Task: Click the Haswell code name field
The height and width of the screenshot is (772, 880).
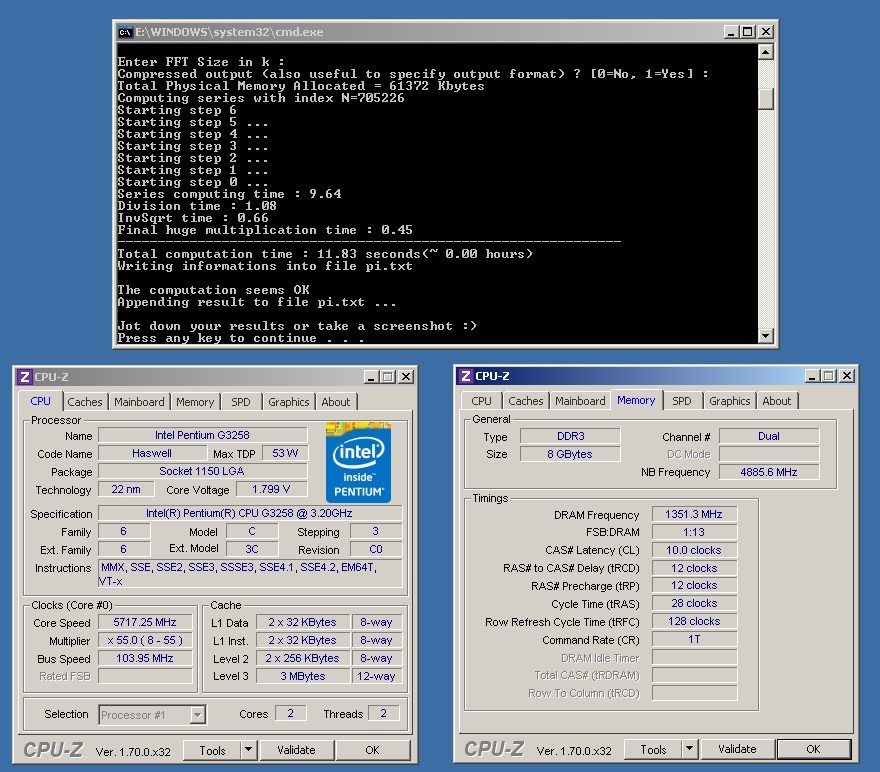Action: click(x=152, y=453)
